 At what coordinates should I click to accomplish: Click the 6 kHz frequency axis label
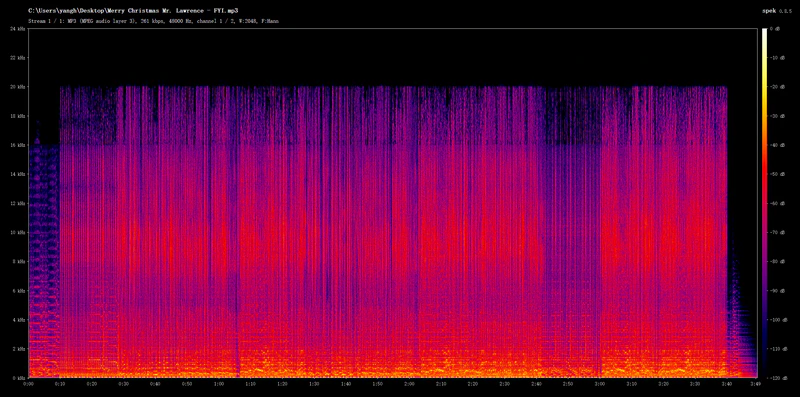[18, 290]
